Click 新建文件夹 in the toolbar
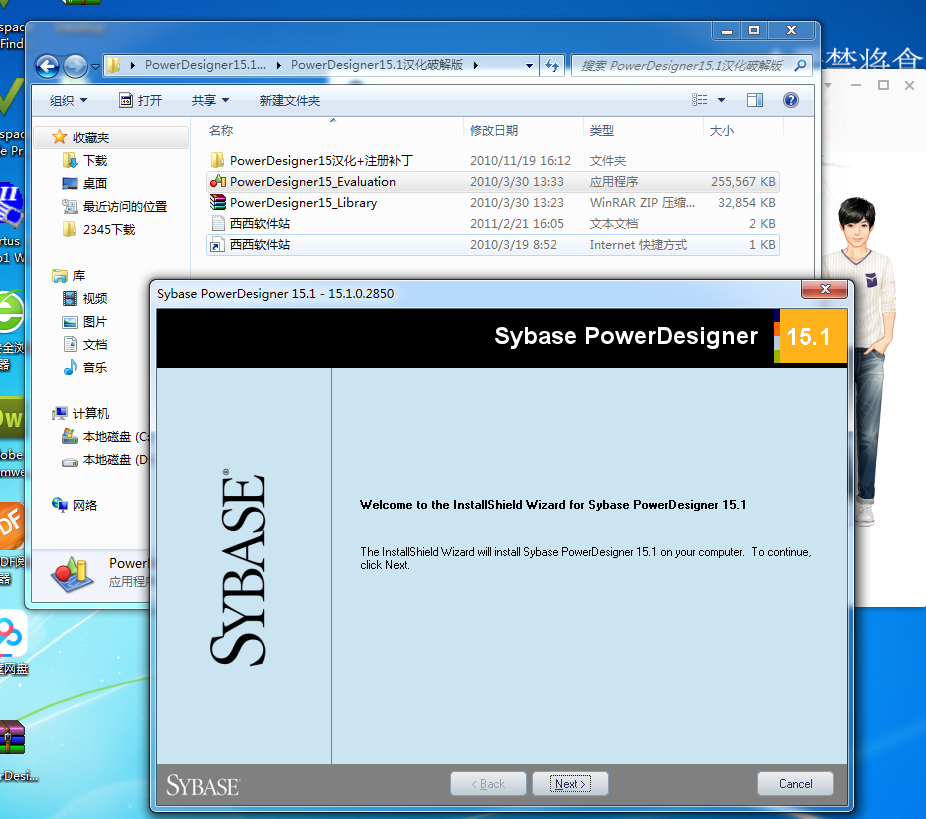The height and width of the screenshot is (819, 926). (289, 100)
